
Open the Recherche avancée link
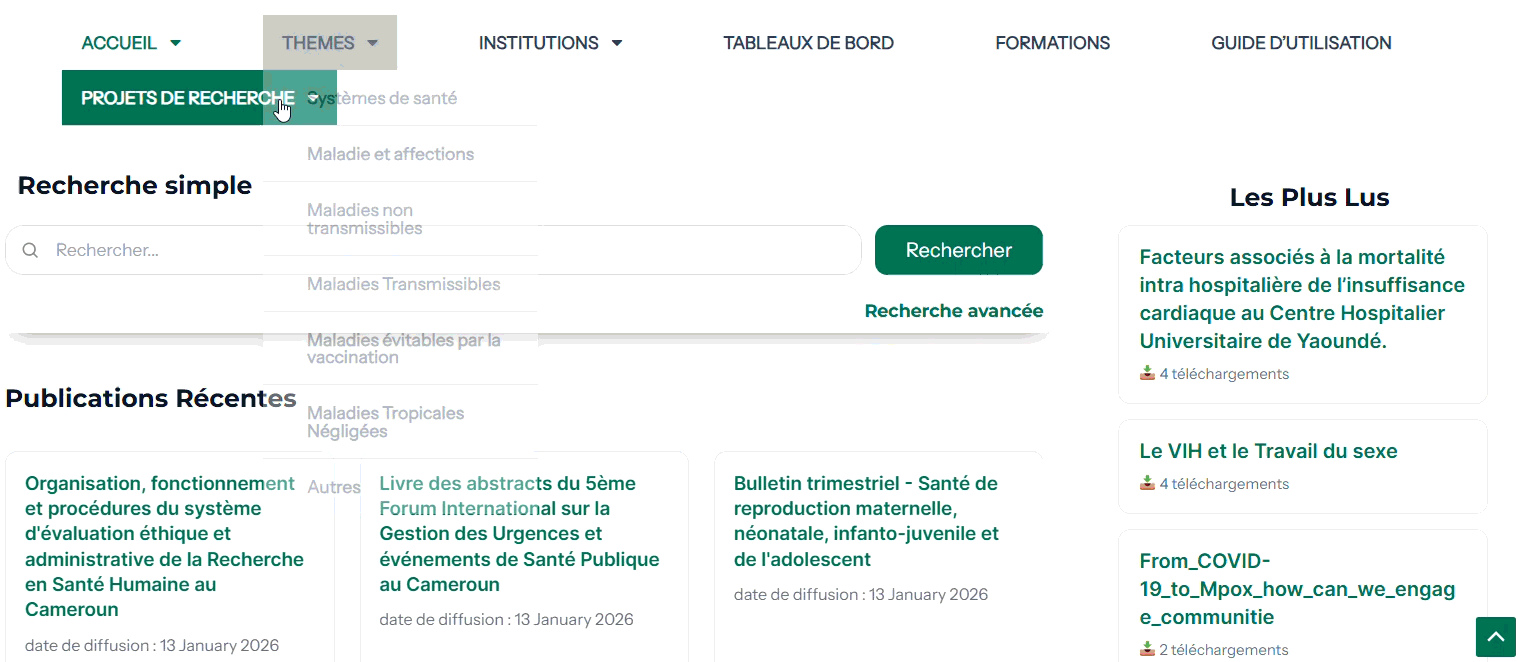(953, 311)
